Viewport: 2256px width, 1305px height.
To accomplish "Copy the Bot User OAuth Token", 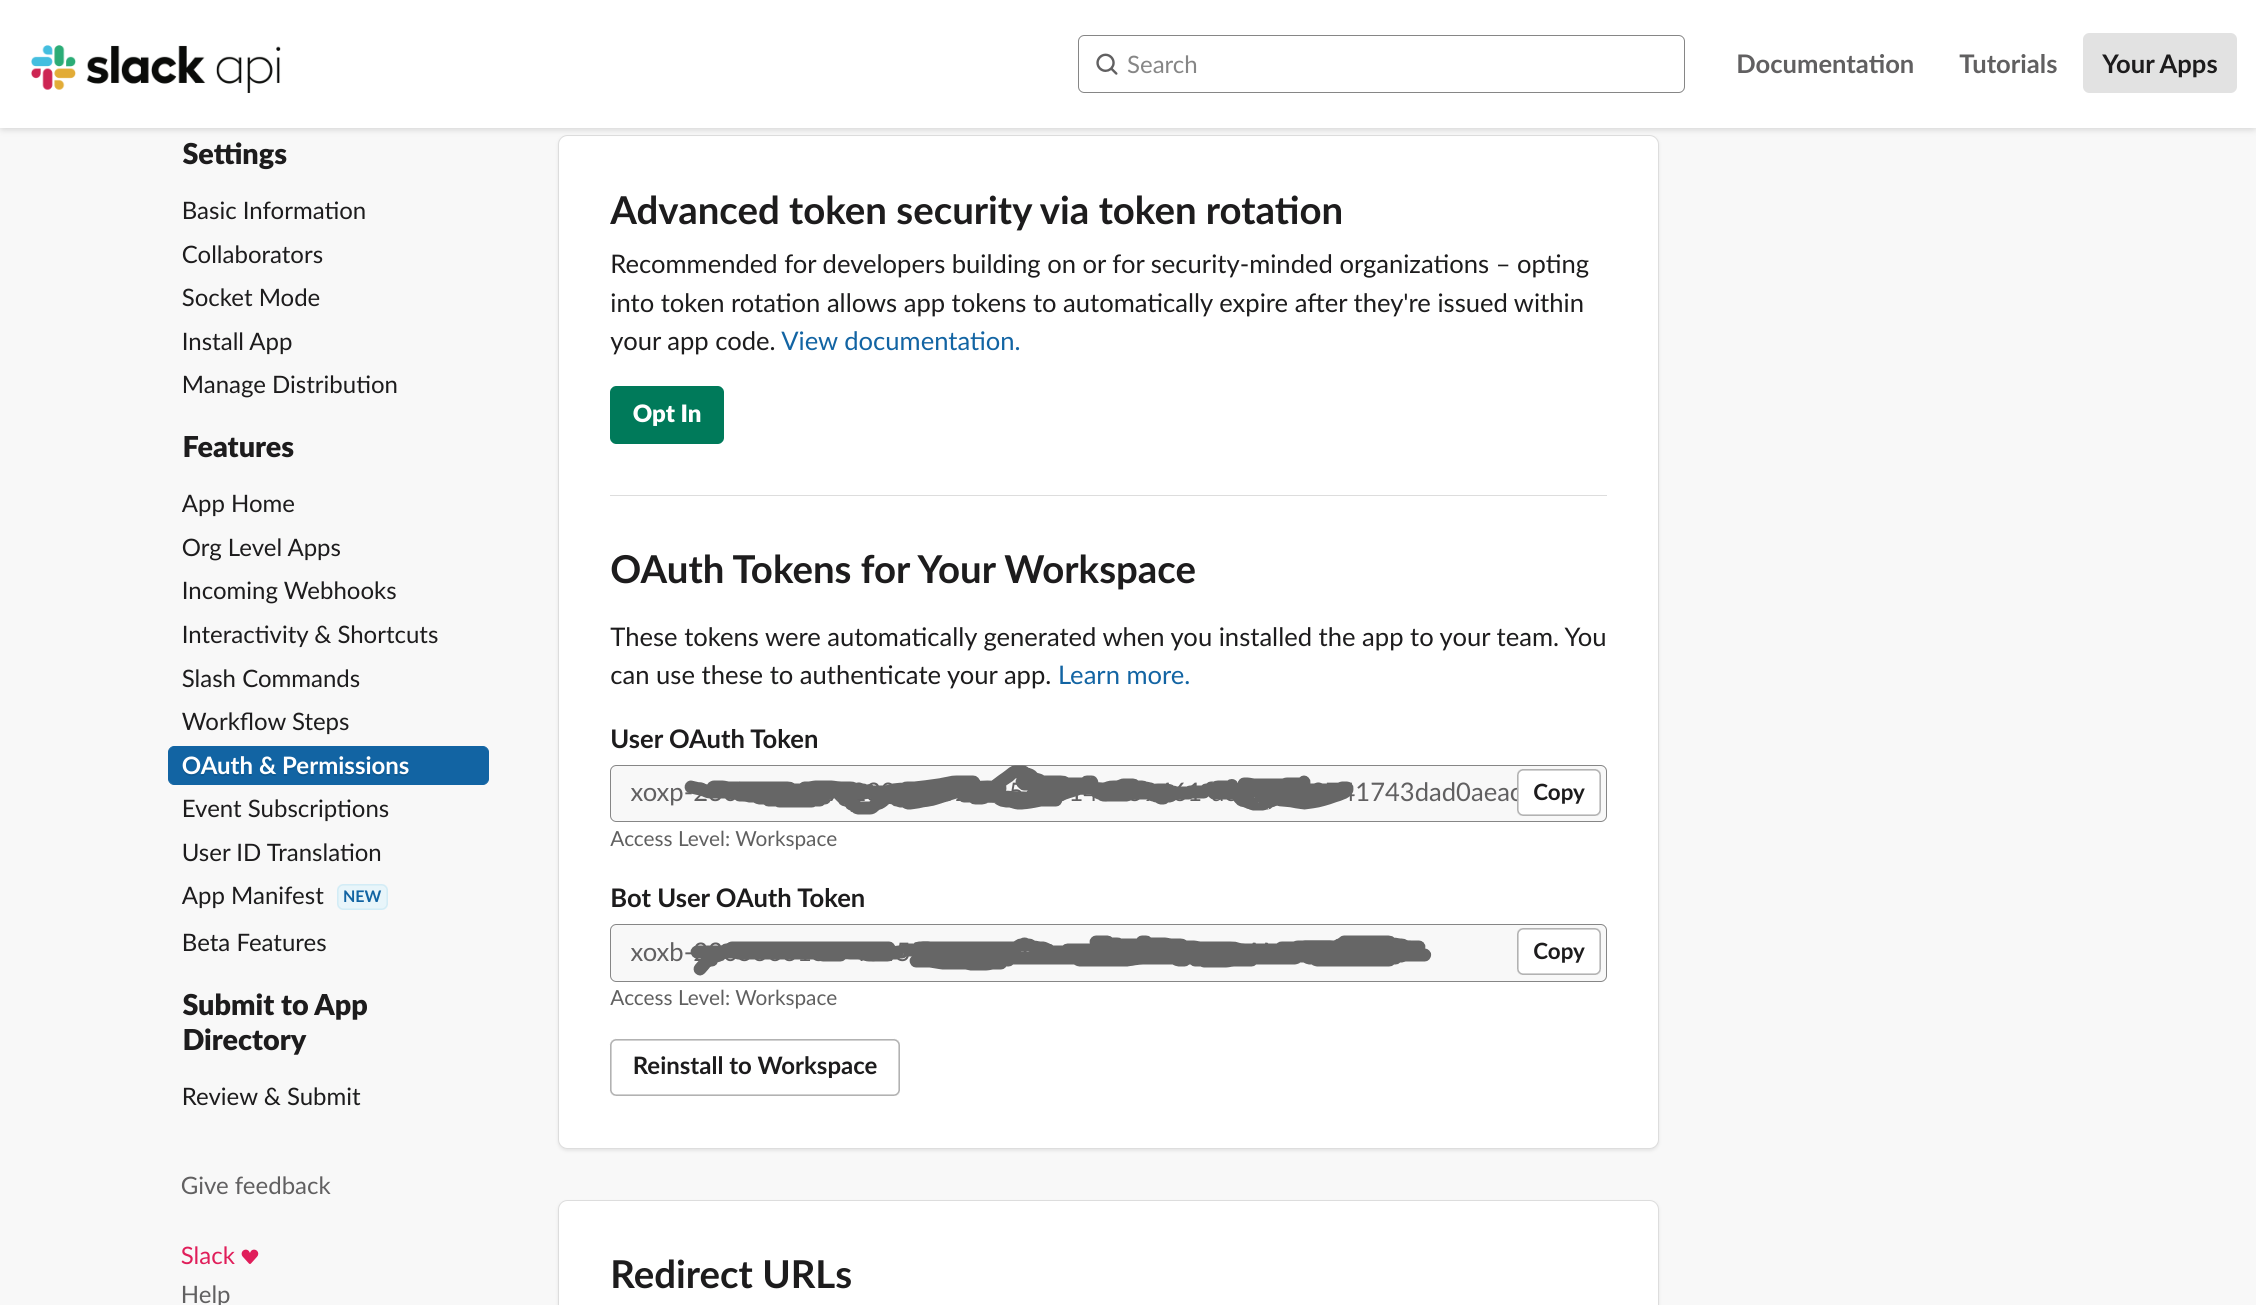I will coord(1558,952).
